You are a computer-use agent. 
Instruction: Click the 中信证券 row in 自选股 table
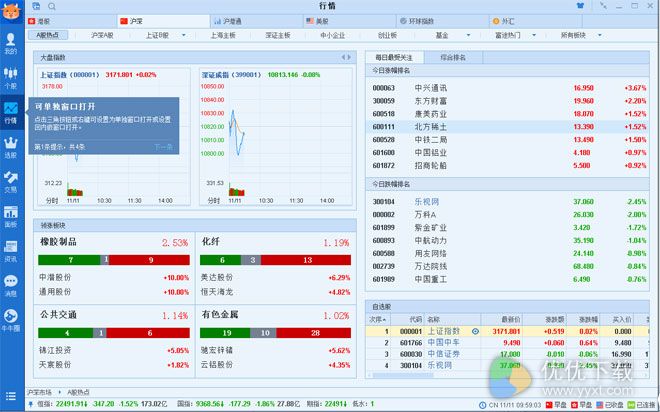pos(507,354)
